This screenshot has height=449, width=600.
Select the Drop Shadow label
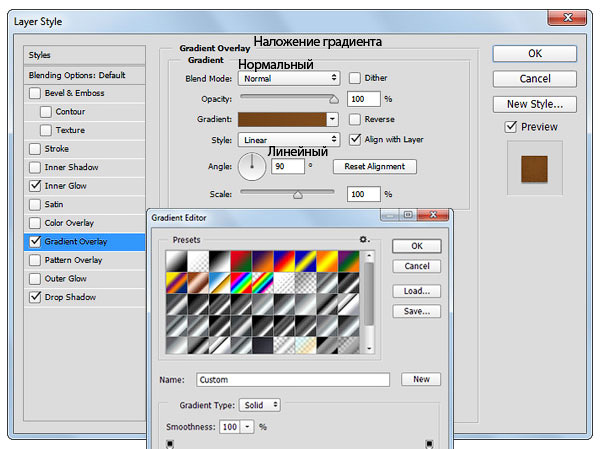[70, 297]
